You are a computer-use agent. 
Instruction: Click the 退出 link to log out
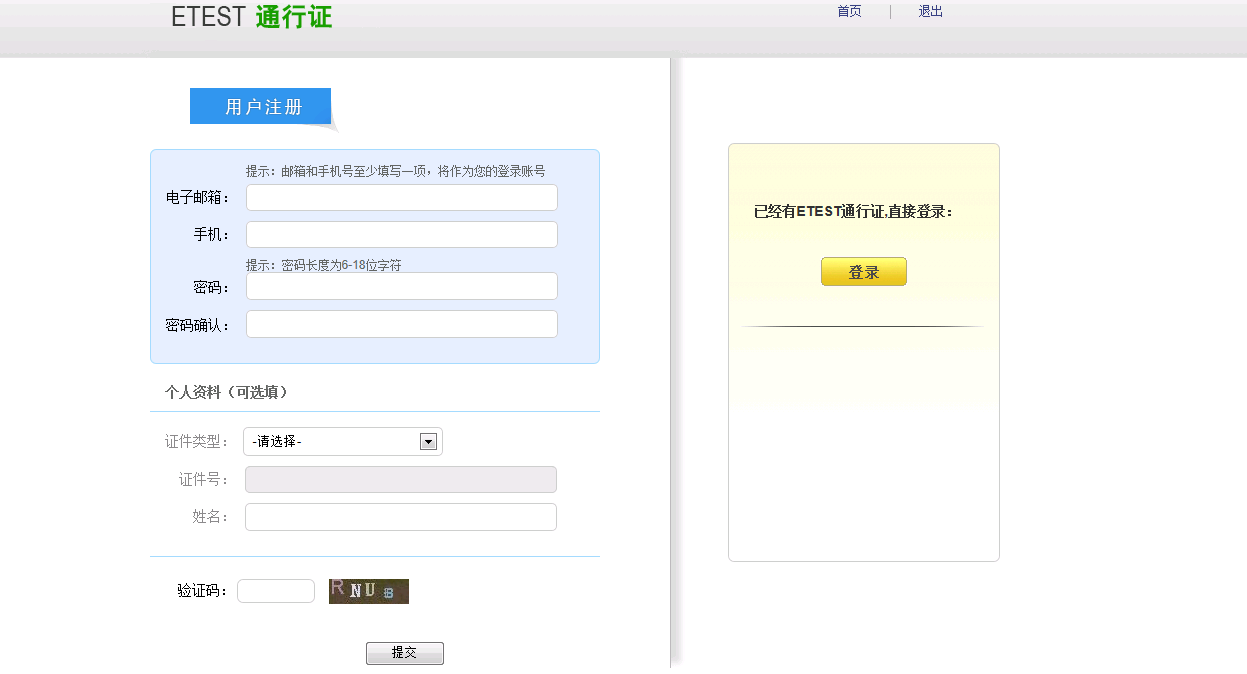coord(930,12)
